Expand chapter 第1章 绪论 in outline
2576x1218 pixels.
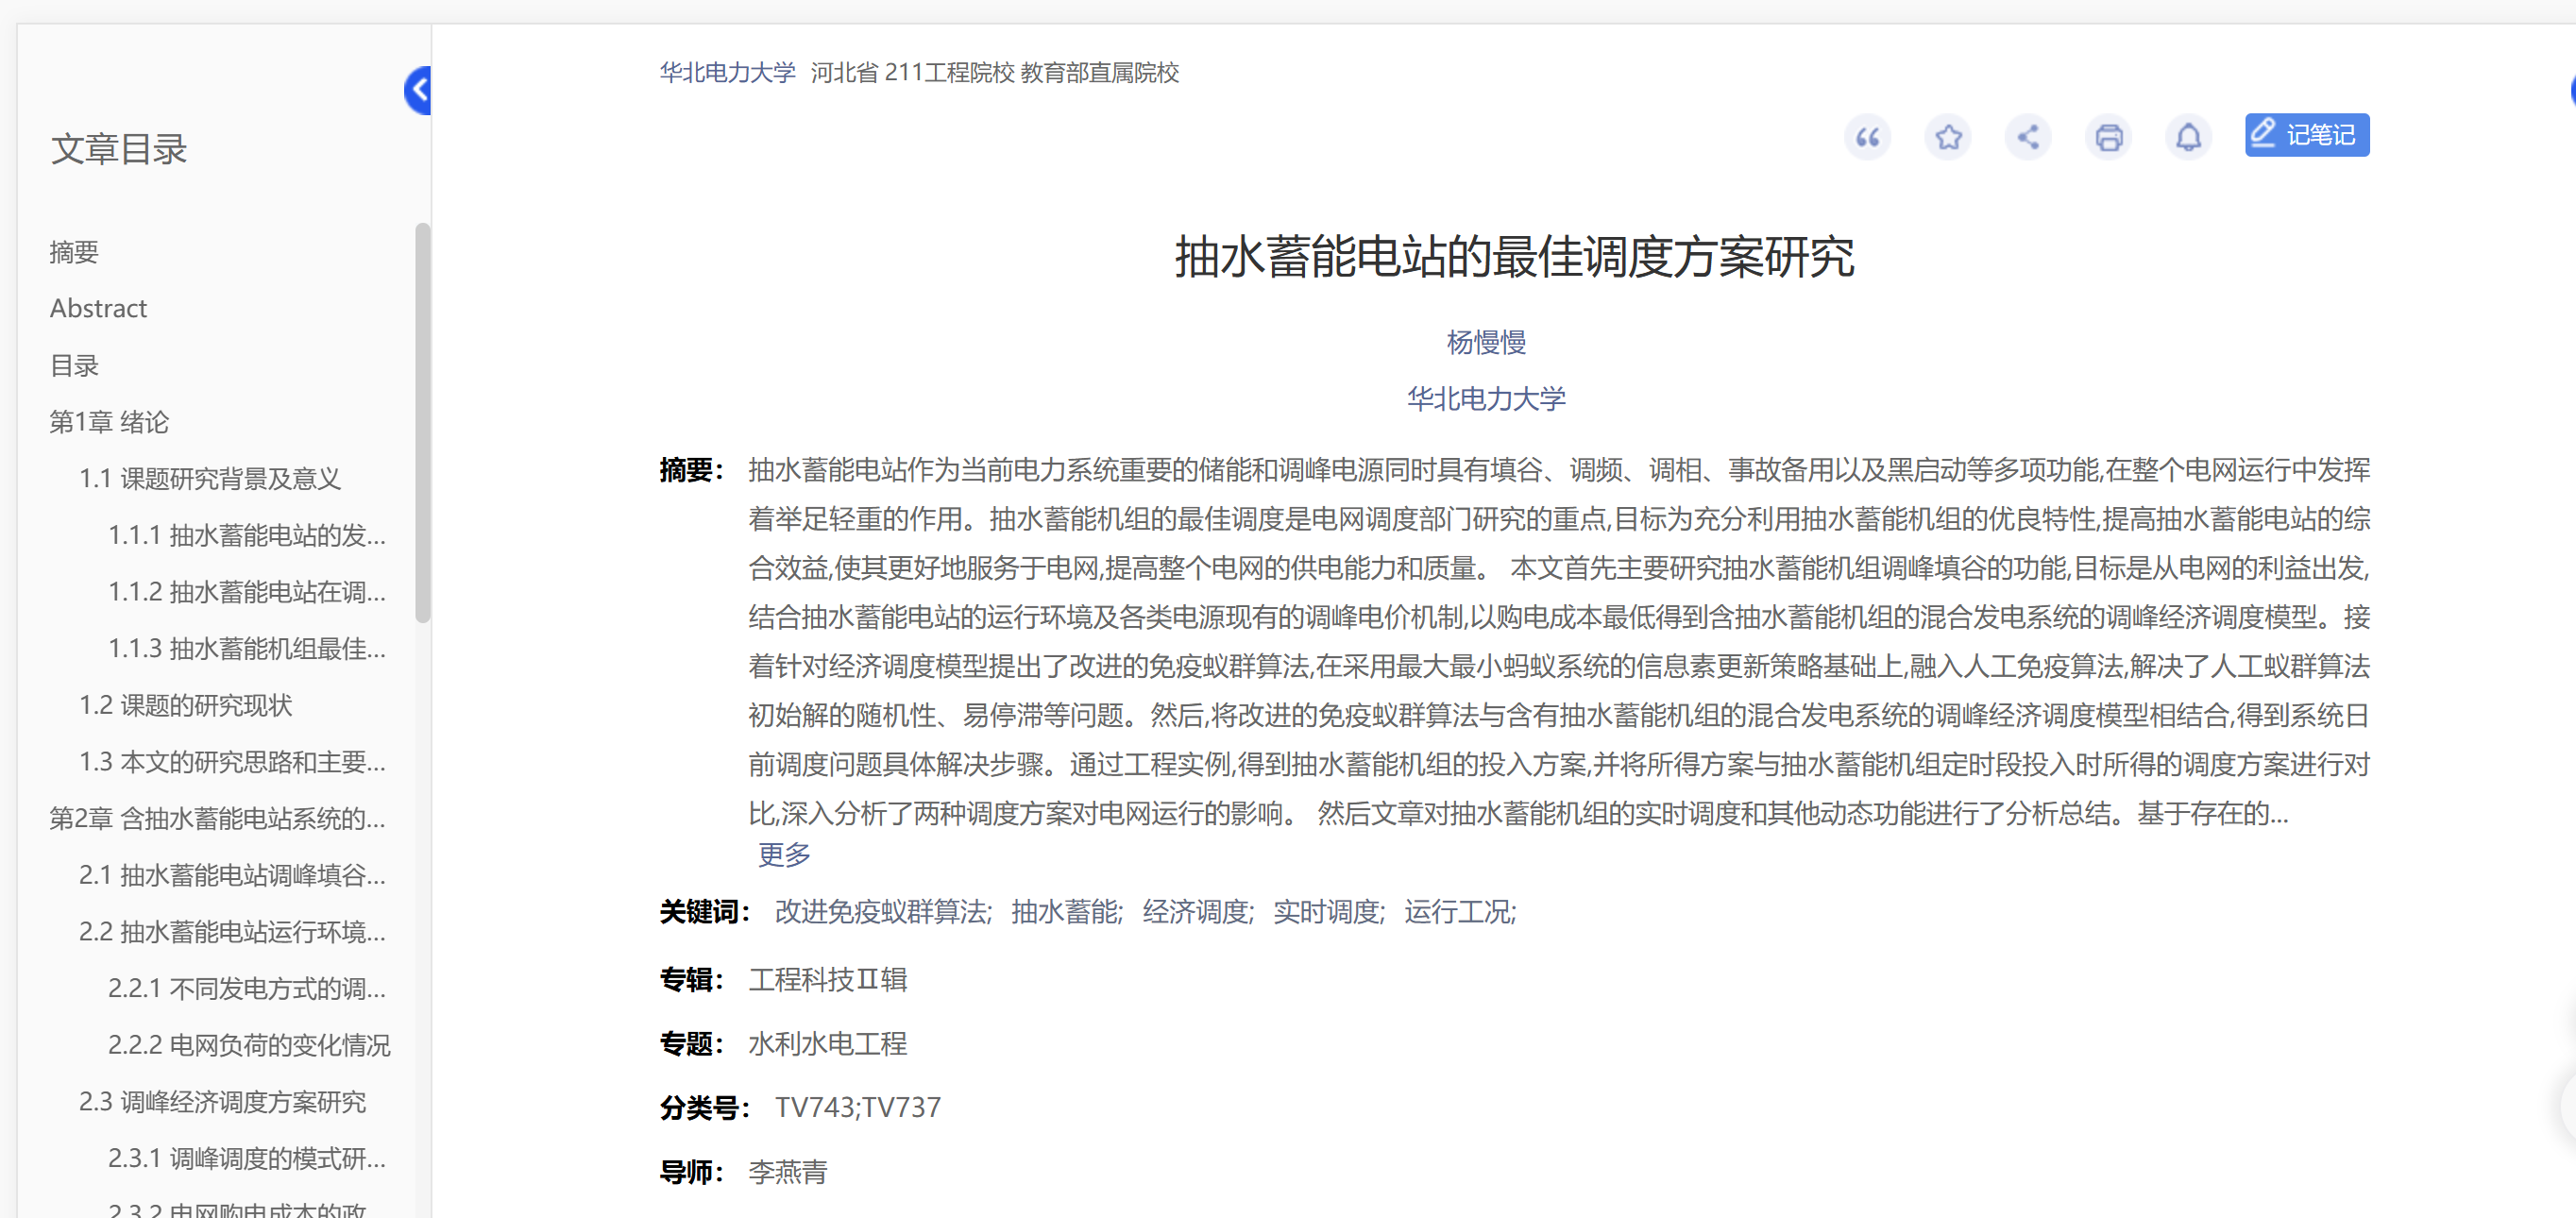tap(110, 421)
